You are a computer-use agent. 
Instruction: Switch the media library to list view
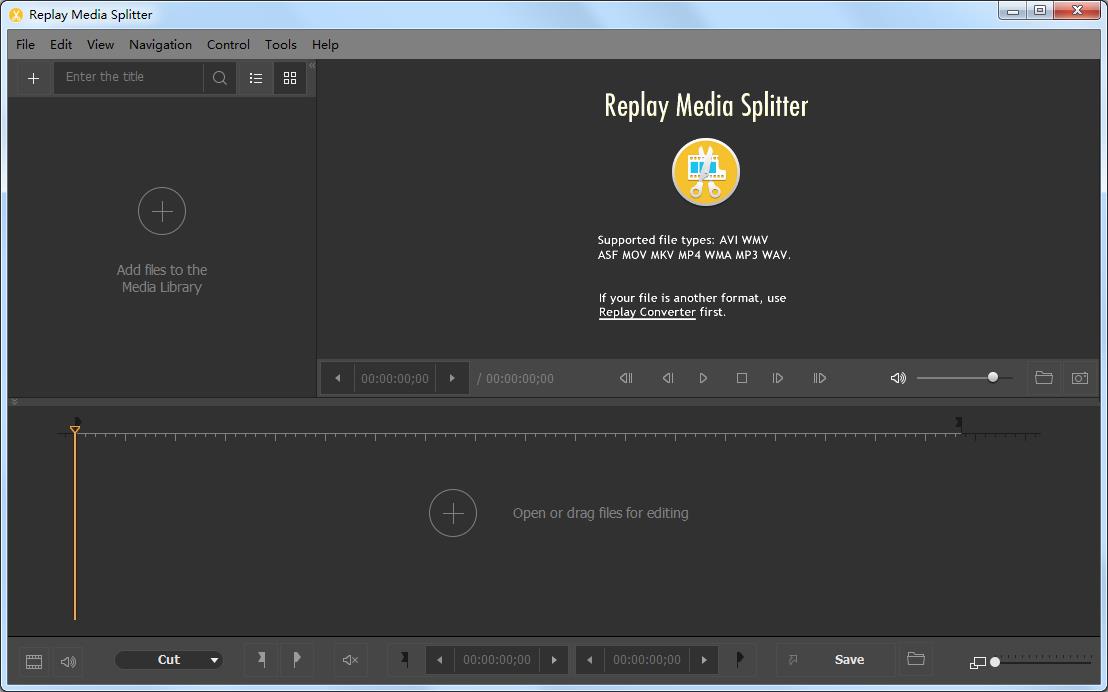(256, 78)
